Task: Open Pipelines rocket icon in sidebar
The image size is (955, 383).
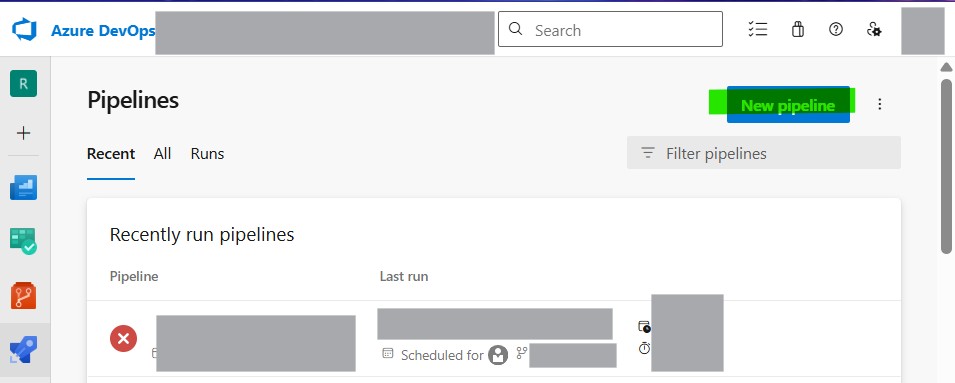Action: coord(23,350)
